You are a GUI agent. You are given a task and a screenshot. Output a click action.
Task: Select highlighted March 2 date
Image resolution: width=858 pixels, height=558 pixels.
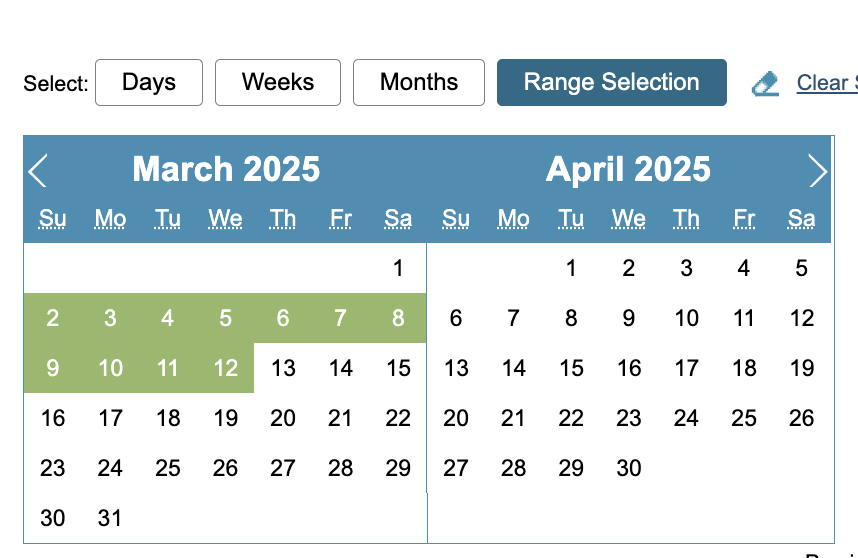[x=52, y=318]
